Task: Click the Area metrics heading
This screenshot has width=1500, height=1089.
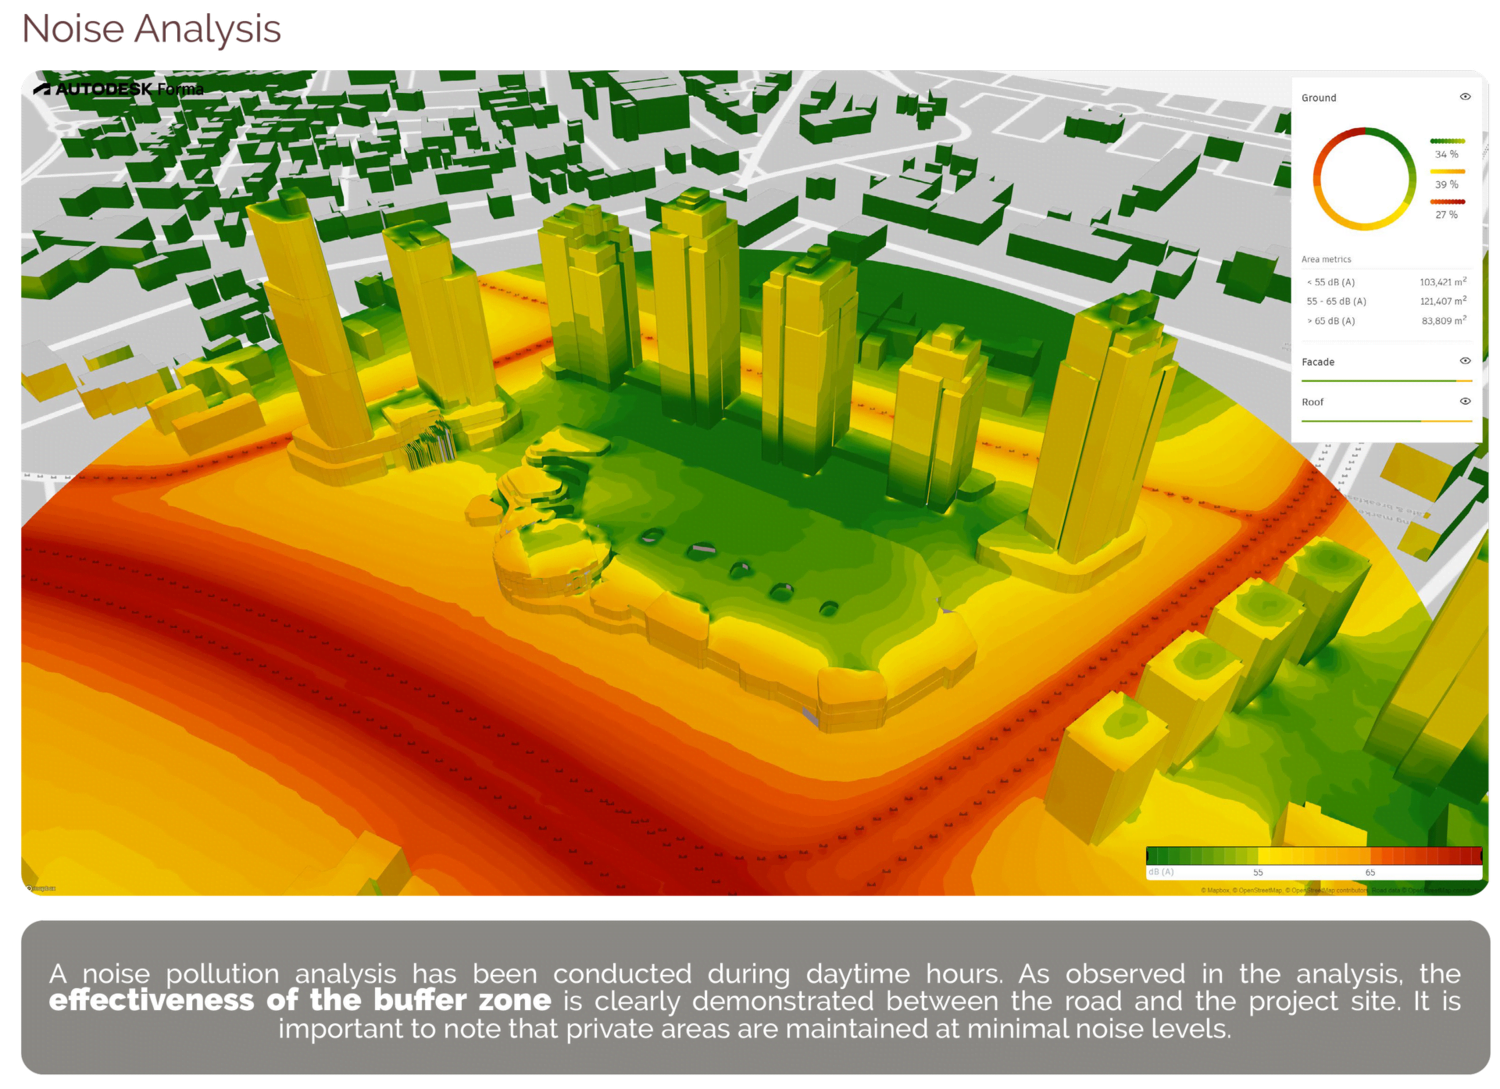Action: click(x=1326, y=259)
